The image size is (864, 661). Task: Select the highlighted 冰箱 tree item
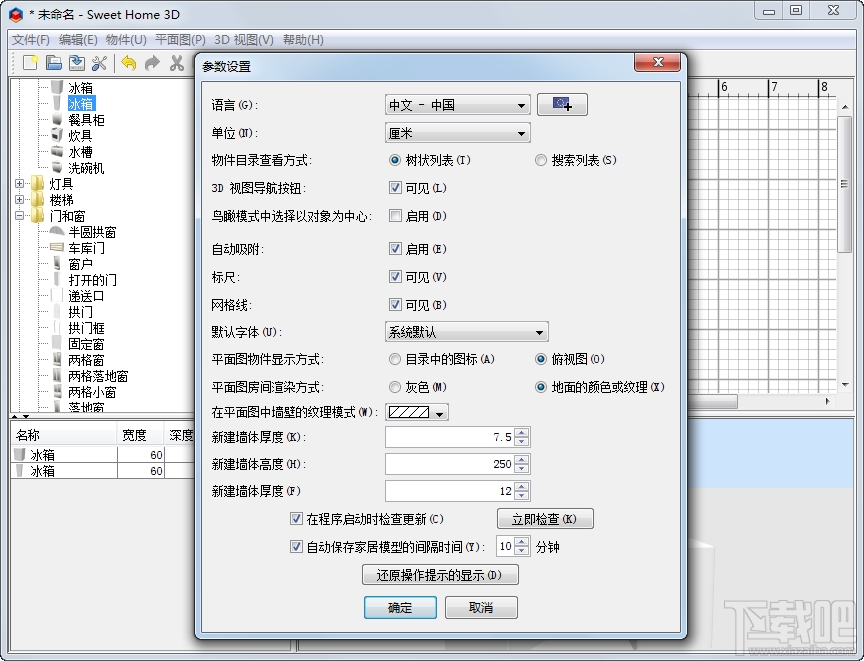point(81,104)
